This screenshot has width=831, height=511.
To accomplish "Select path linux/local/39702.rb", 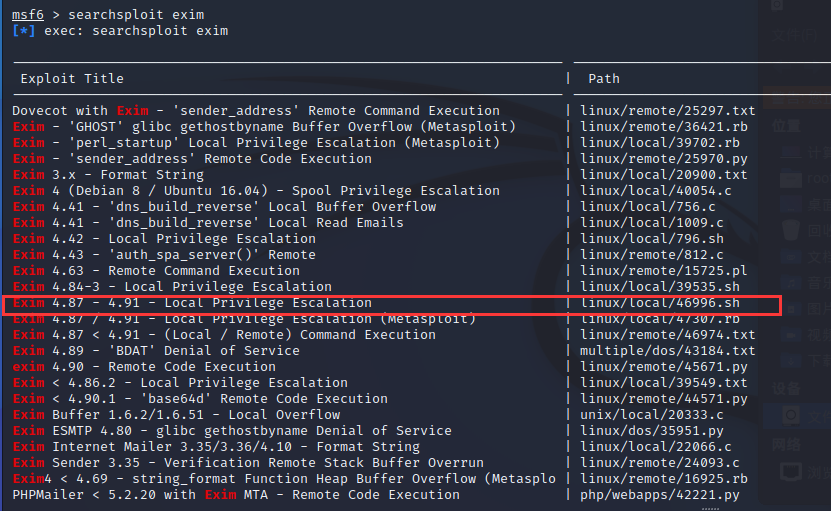I will [x=660, y=143].
